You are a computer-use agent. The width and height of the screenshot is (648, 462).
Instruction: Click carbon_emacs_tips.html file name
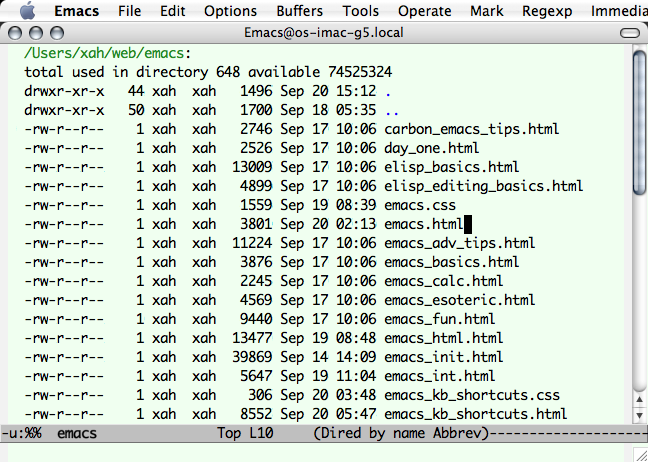pos(472,129)
